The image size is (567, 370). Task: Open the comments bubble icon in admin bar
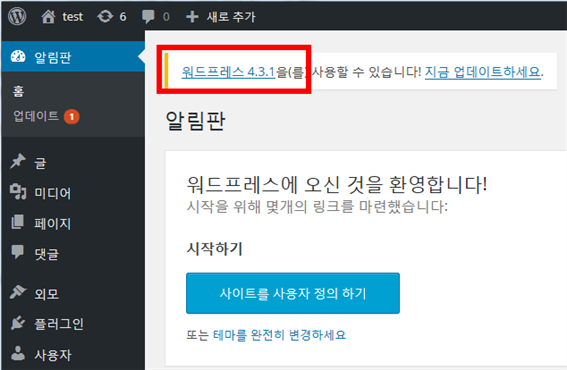tap(148, 17)
